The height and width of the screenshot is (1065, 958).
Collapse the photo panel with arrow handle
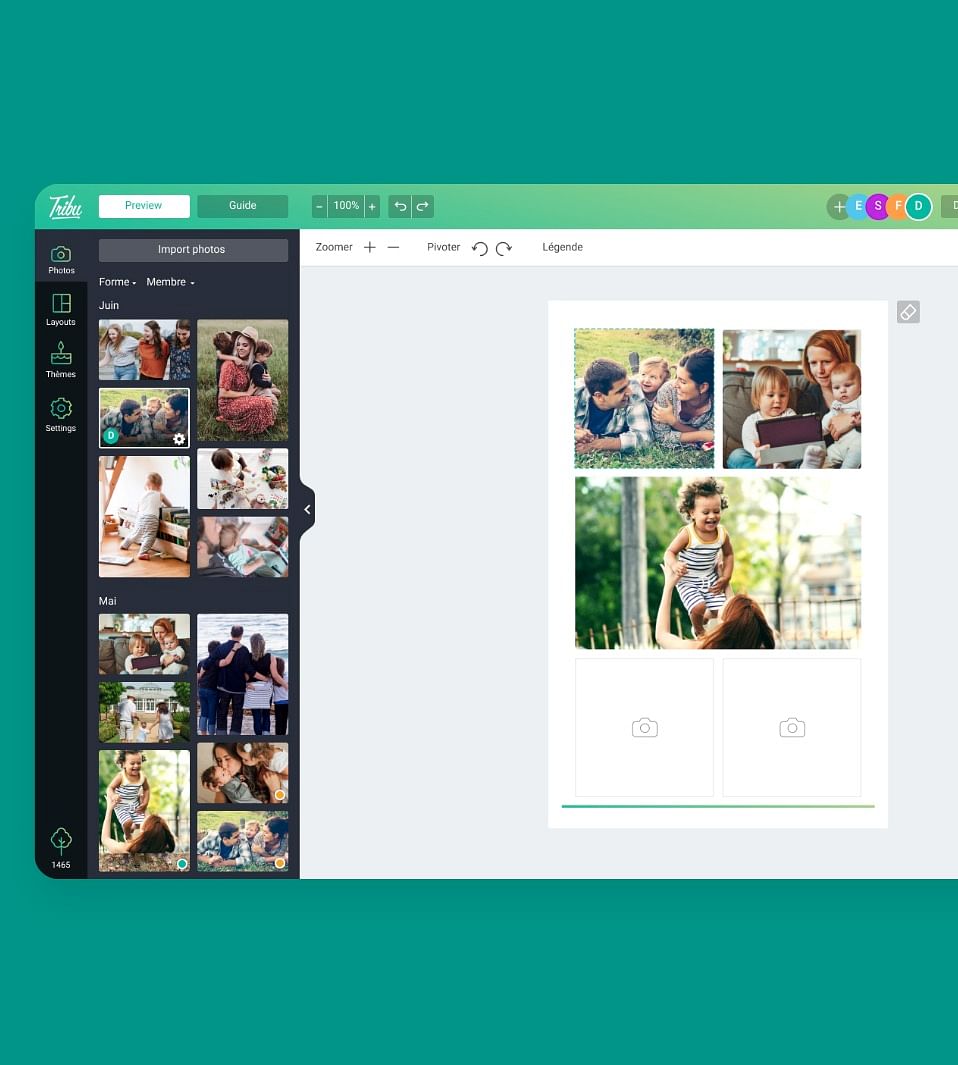307,510
